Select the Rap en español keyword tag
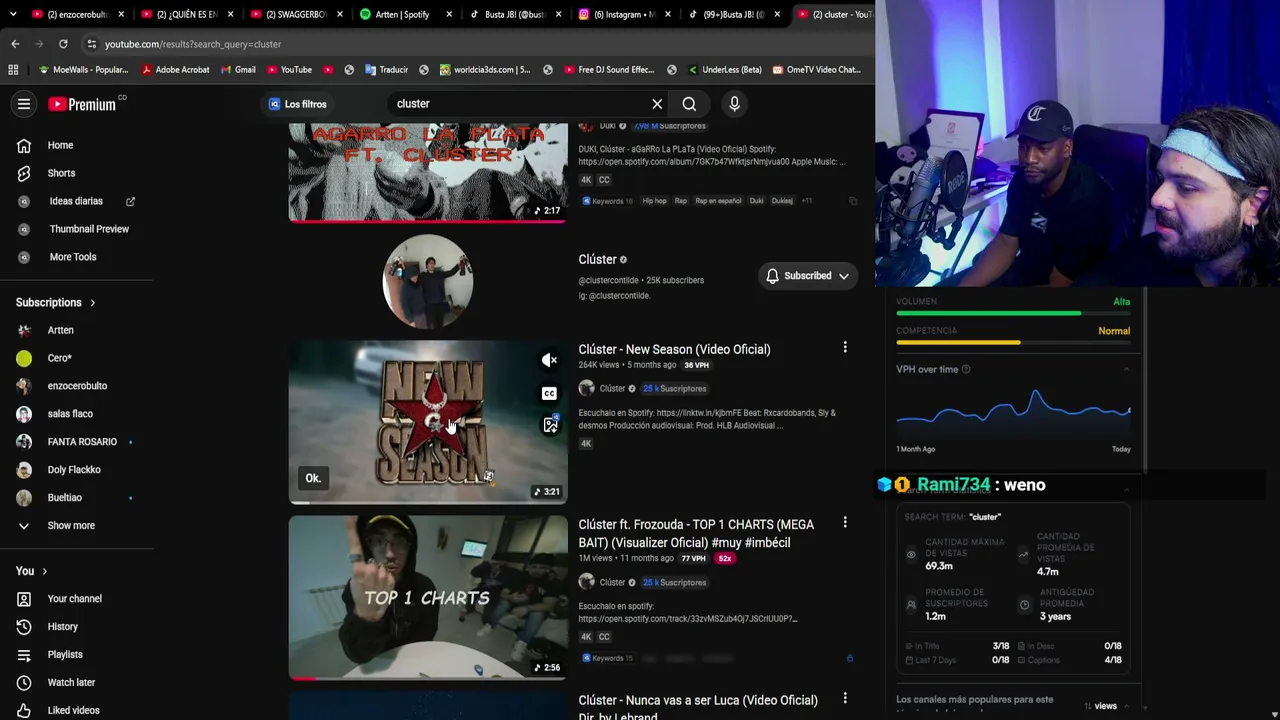Screen dimensions: 1280x720 coord(719,201)
